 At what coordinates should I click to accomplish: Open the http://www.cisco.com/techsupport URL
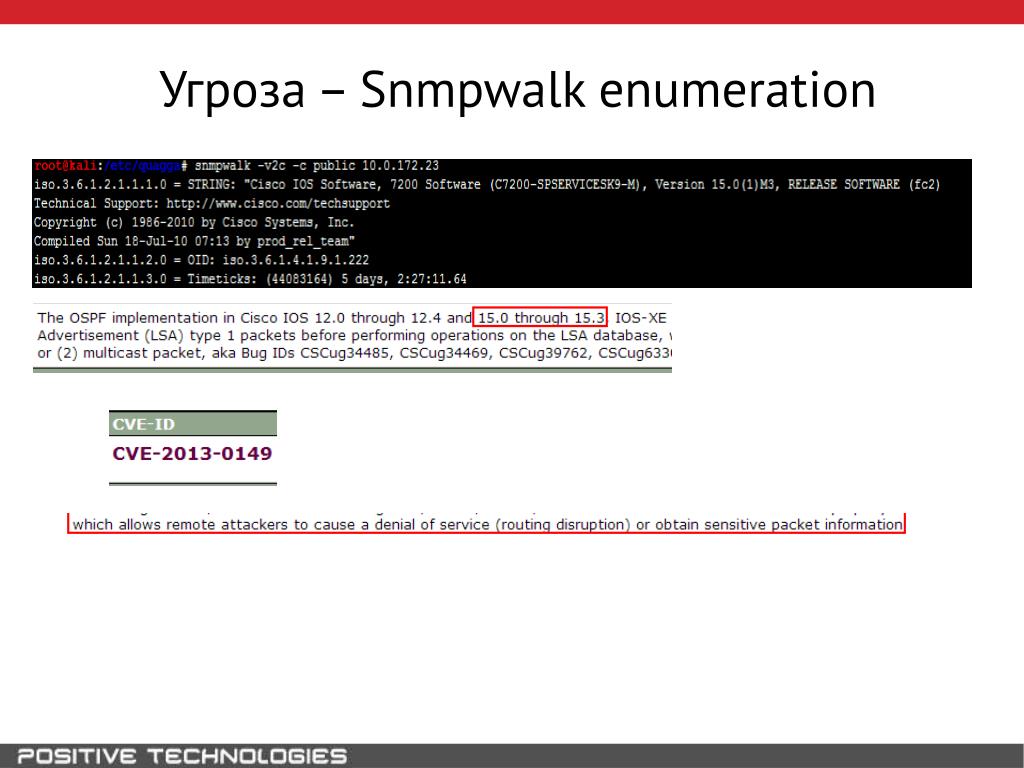click(x=278, y=204)
